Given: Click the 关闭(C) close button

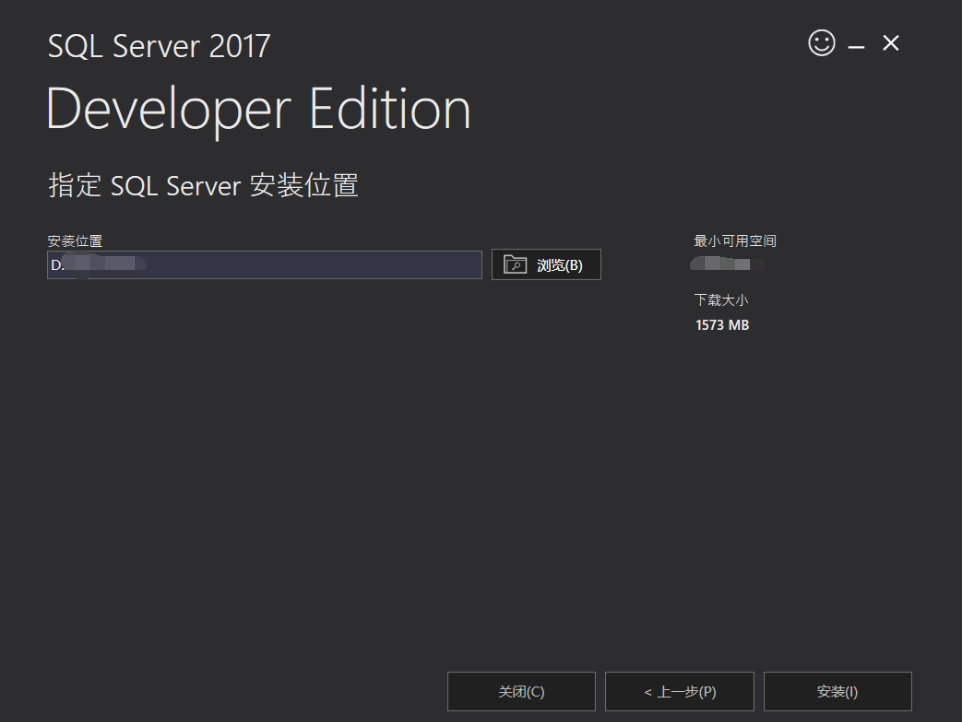Looking at the screenshot, I should point(521,691).
